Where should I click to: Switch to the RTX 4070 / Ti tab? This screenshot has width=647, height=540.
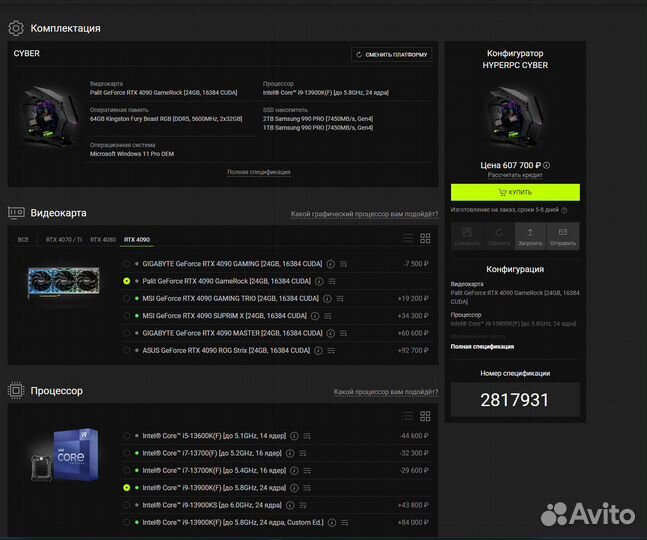64,240
